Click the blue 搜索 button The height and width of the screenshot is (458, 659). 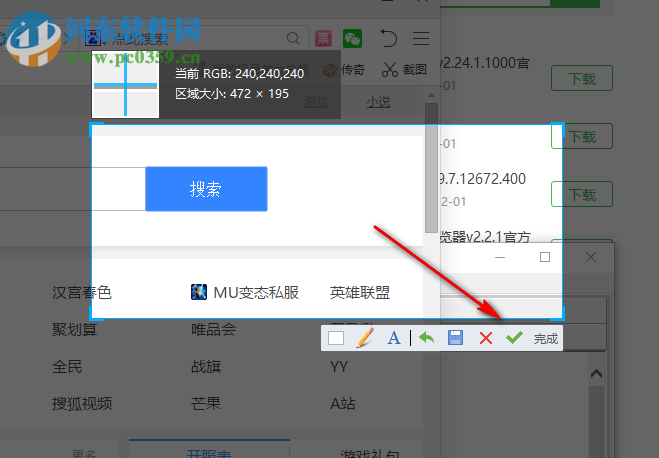click(206, 189)
